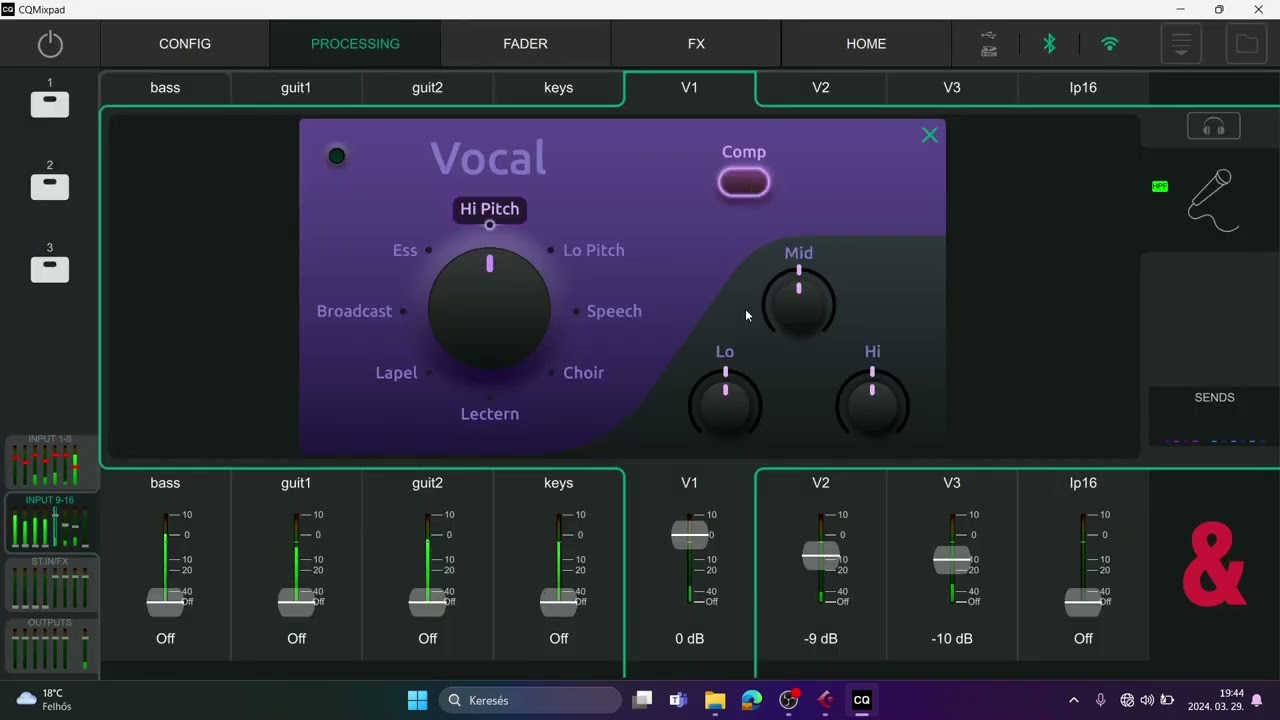1280x720 pixels.
Task: Switch to the FADER tab
Action: [x=526, y=44]
